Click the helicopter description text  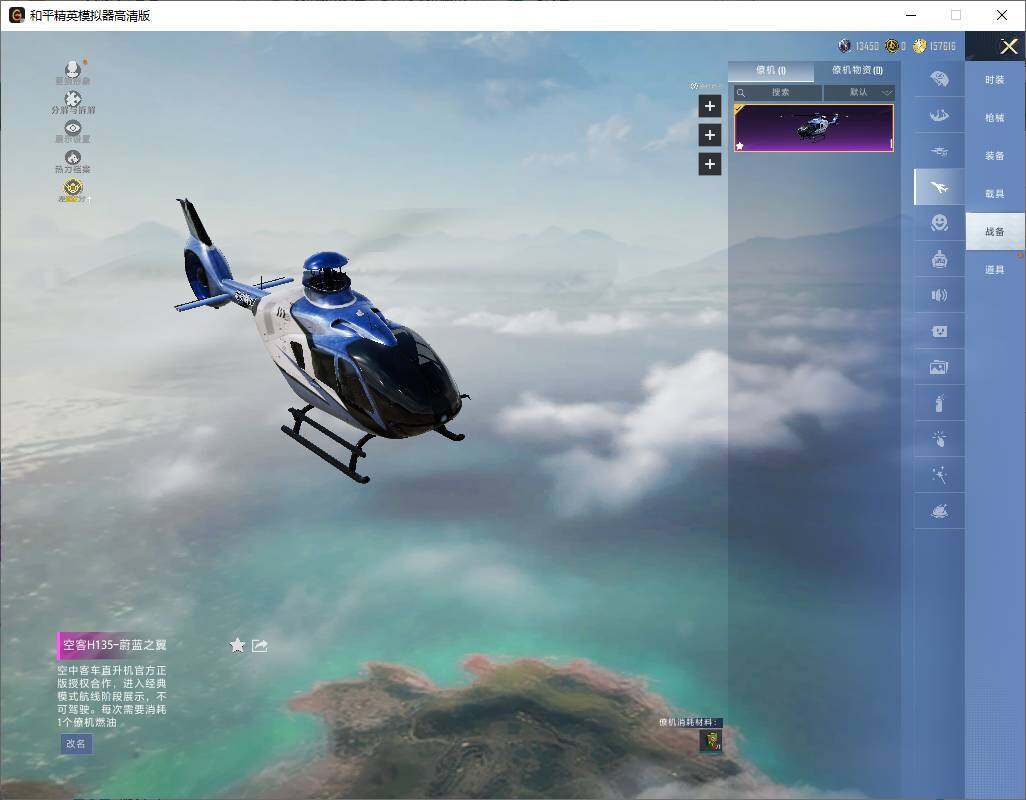[112, 696]
